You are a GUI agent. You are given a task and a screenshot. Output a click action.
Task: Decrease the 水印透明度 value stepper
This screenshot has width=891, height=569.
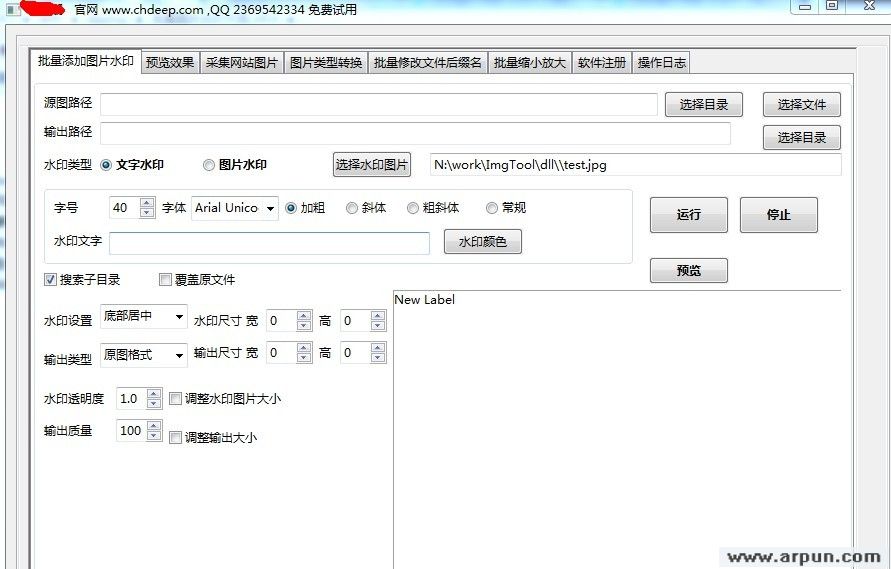click(x=154, y=404)
